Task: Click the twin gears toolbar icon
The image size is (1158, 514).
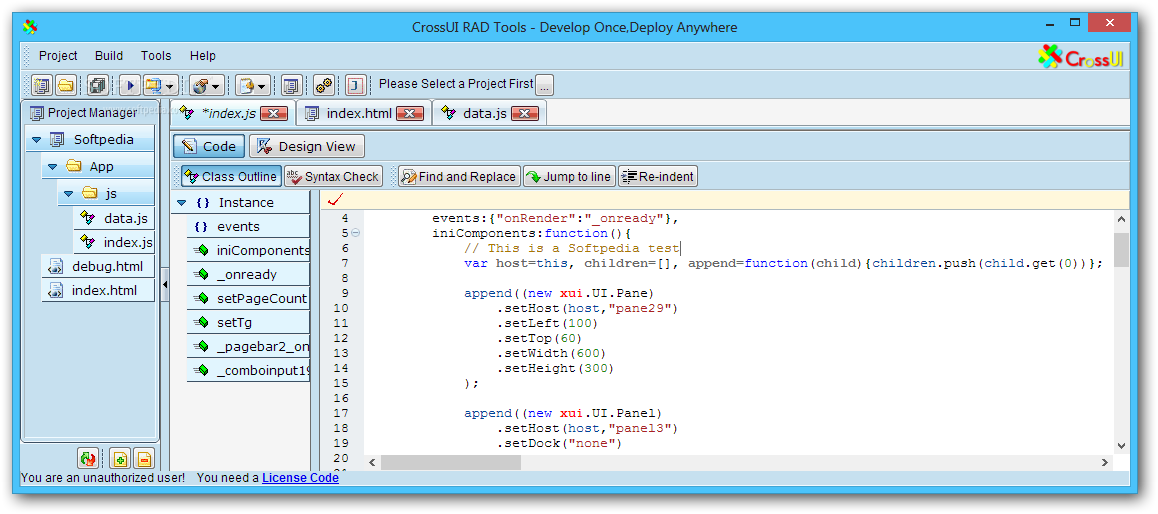Action: pos(323,85)
